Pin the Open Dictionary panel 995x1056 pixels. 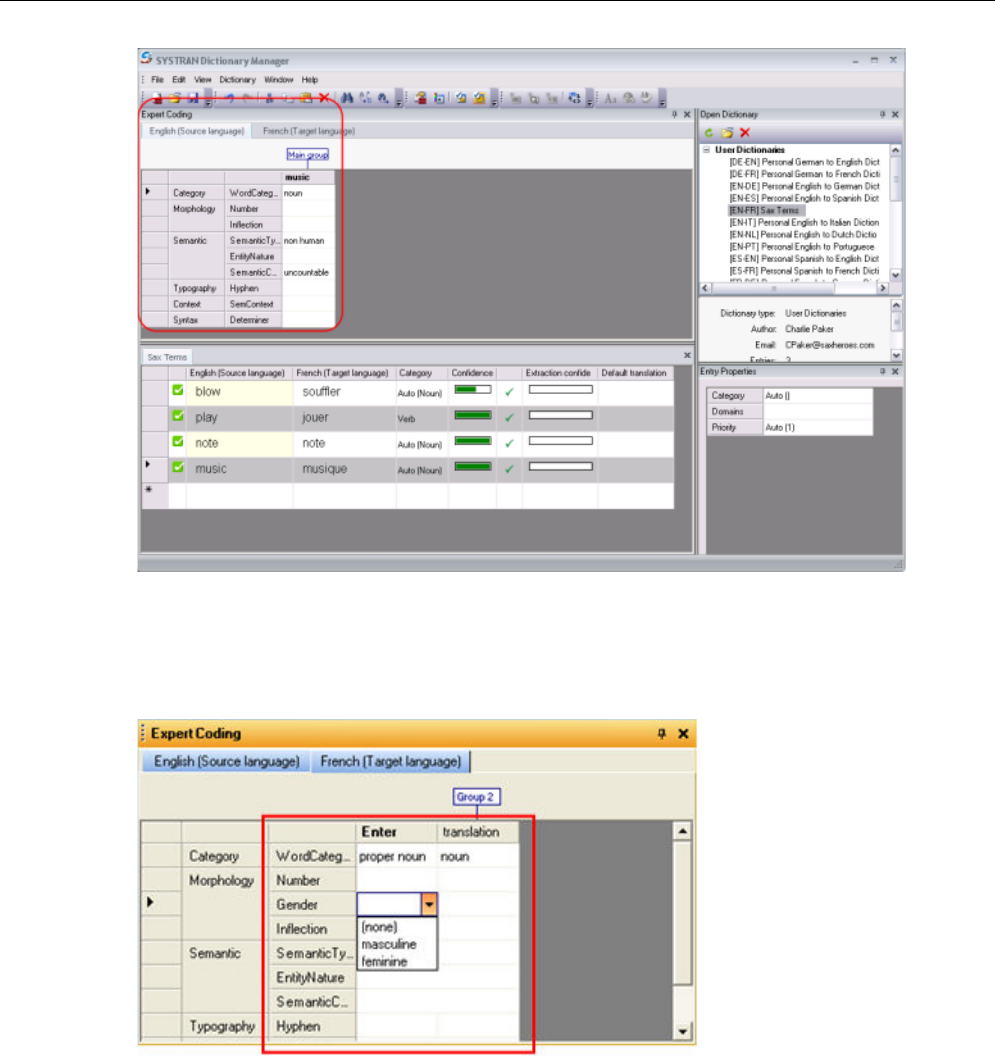point(882,114)
